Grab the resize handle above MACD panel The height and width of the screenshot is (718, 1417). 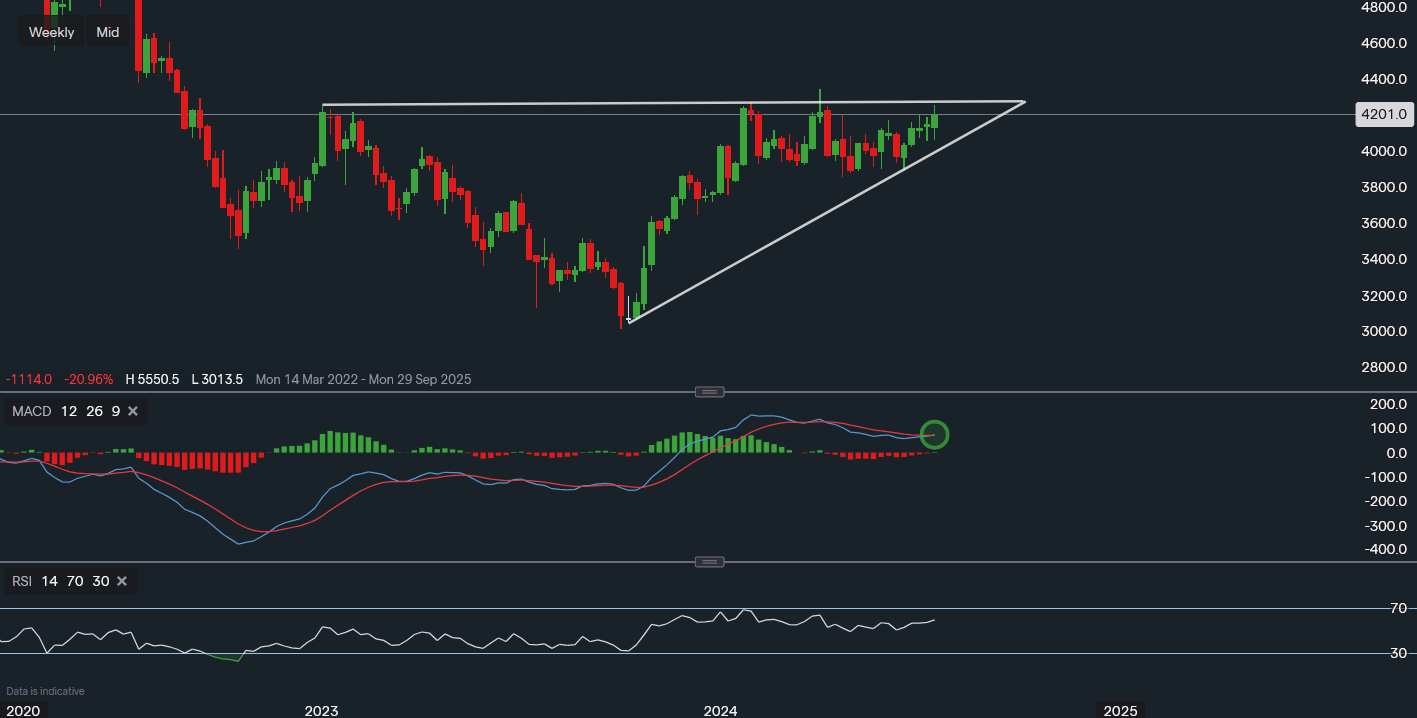[x=709, y=391]
